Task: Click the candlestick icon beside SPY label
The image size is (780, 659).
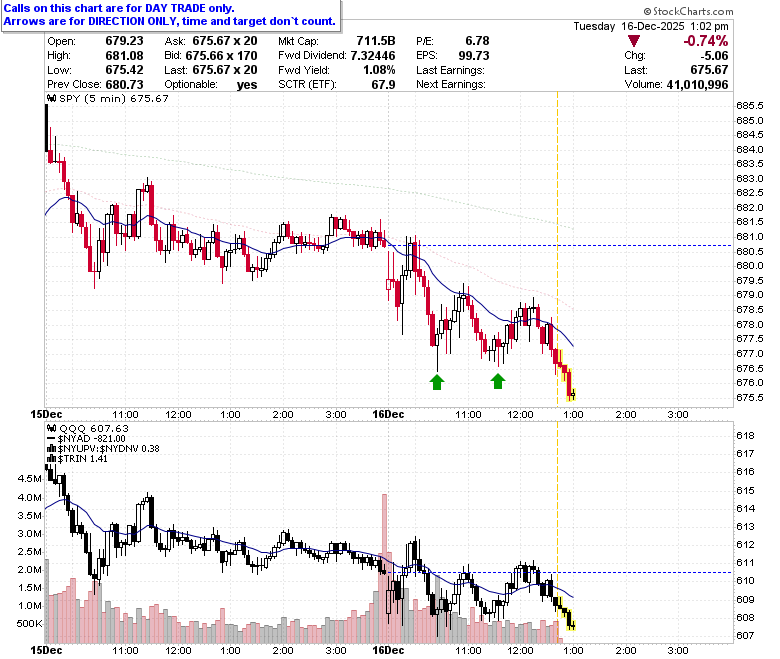Action: tap(52, 98)
